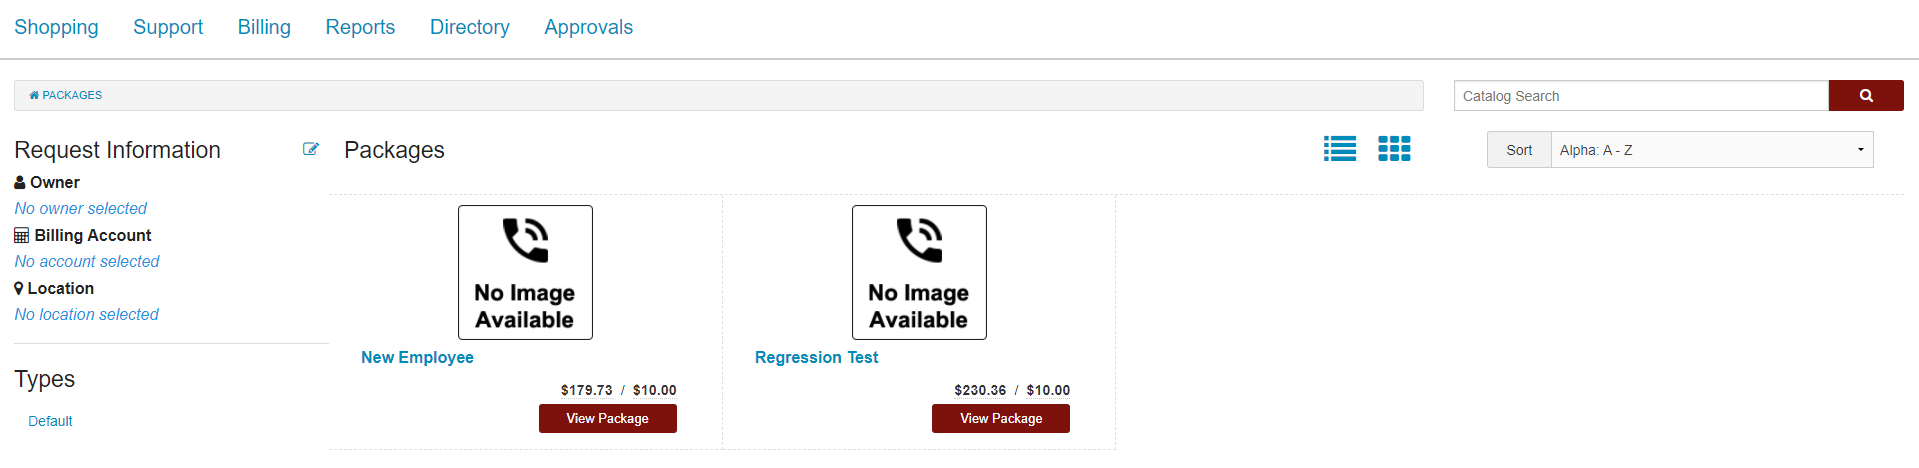View Package for New Employee

[x=607, y=418]
